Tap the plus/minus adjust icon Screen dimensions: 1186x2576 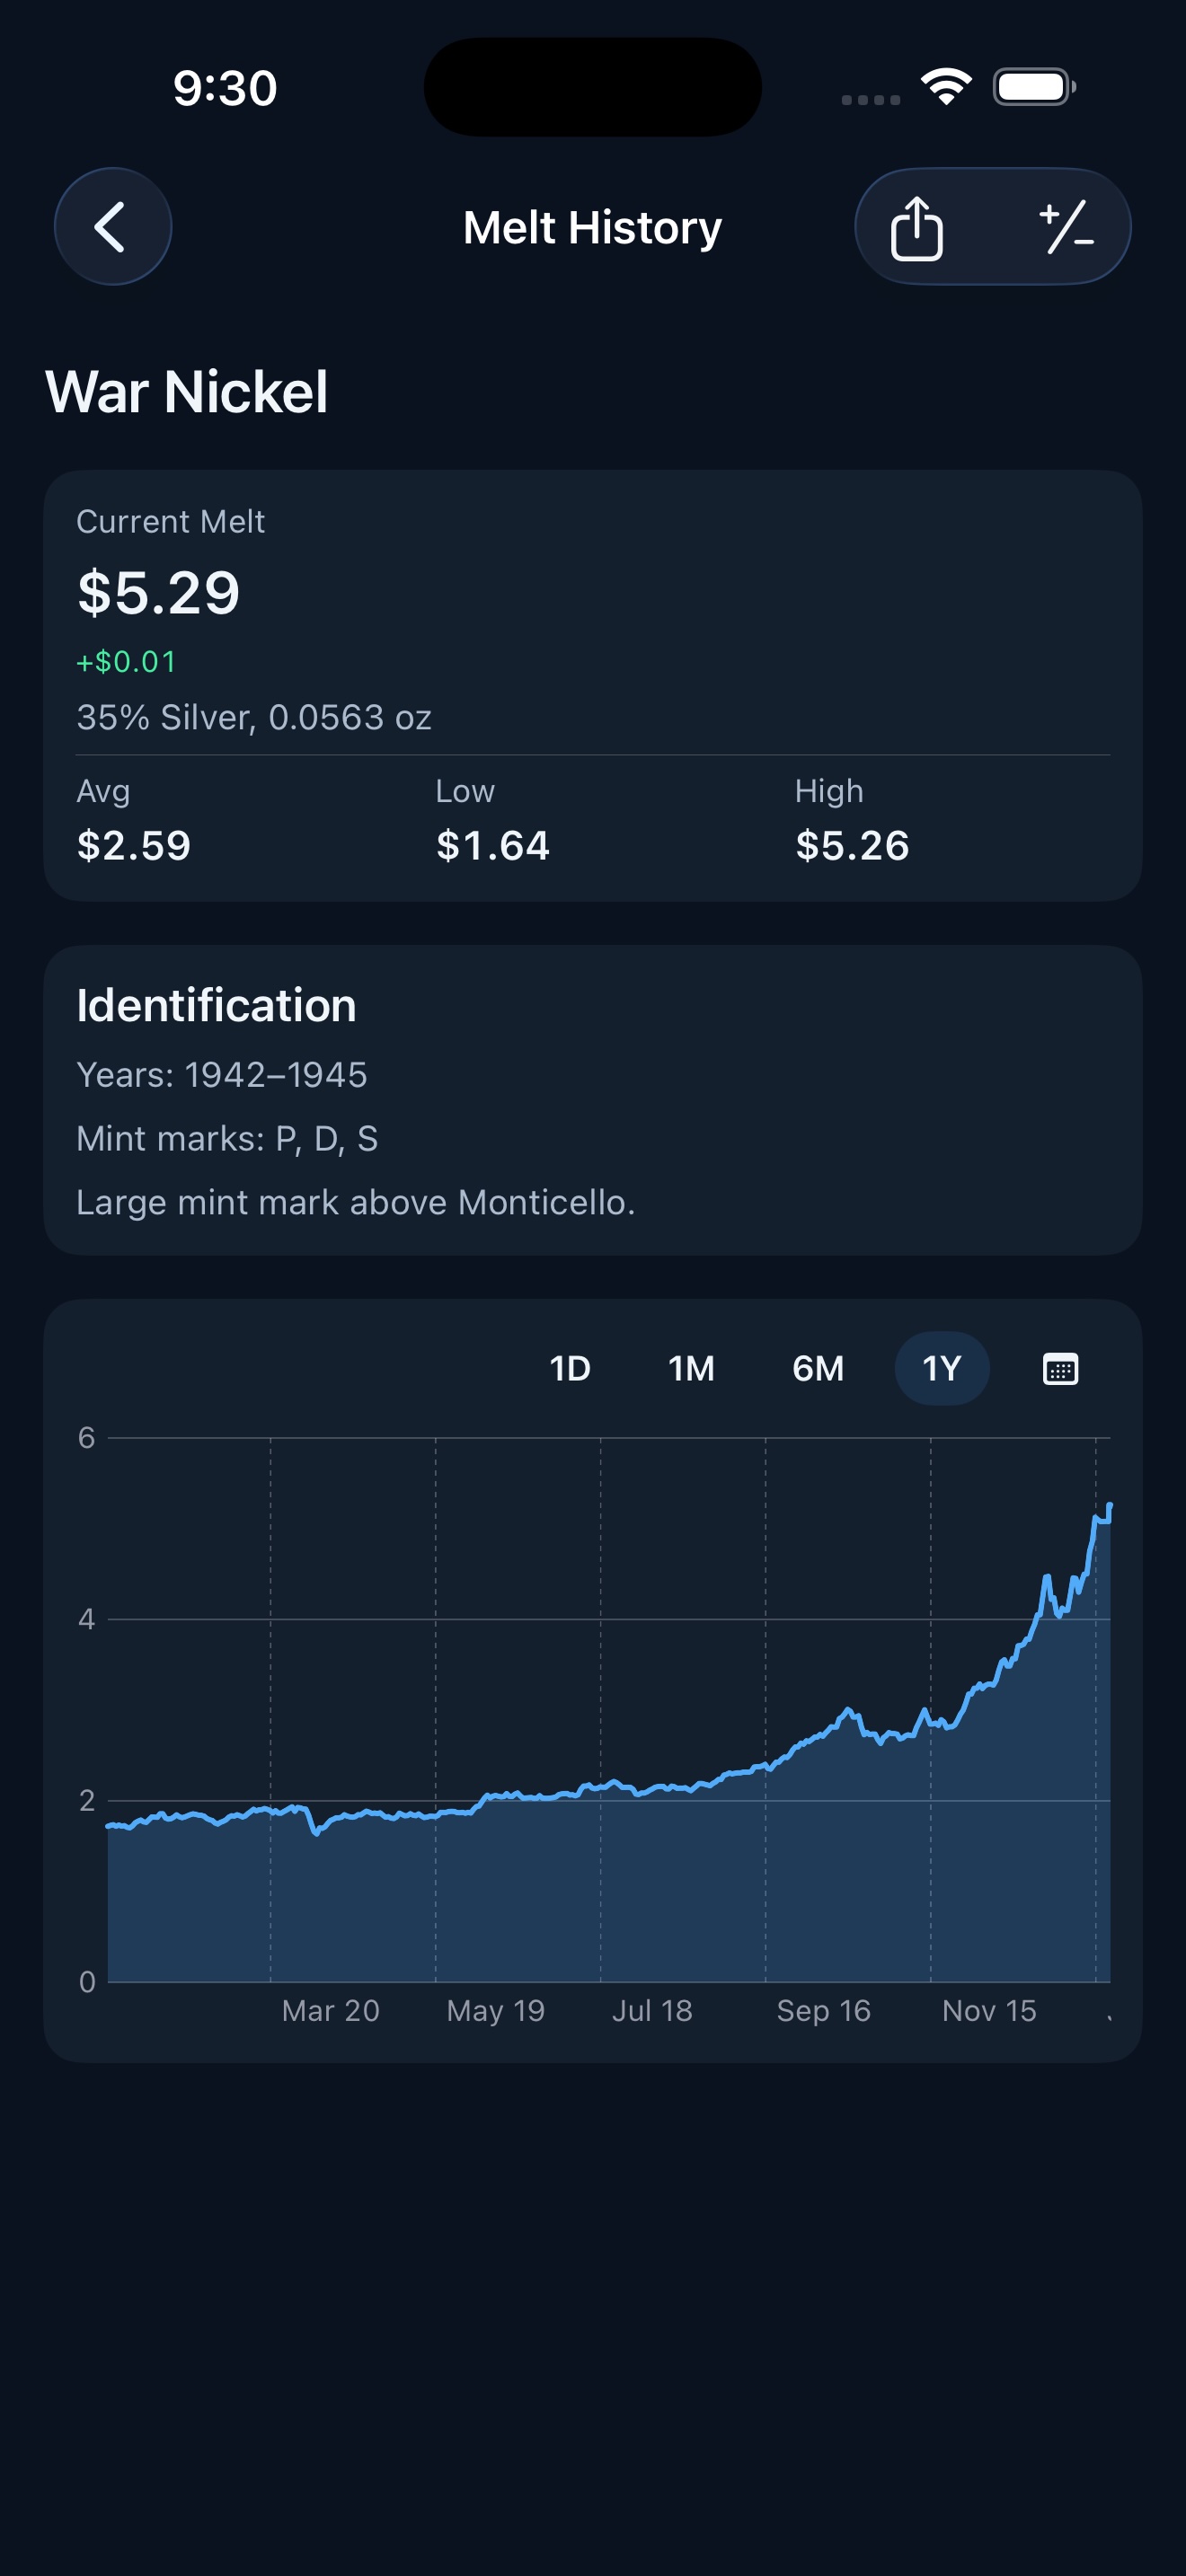(x=1066, y=228)
